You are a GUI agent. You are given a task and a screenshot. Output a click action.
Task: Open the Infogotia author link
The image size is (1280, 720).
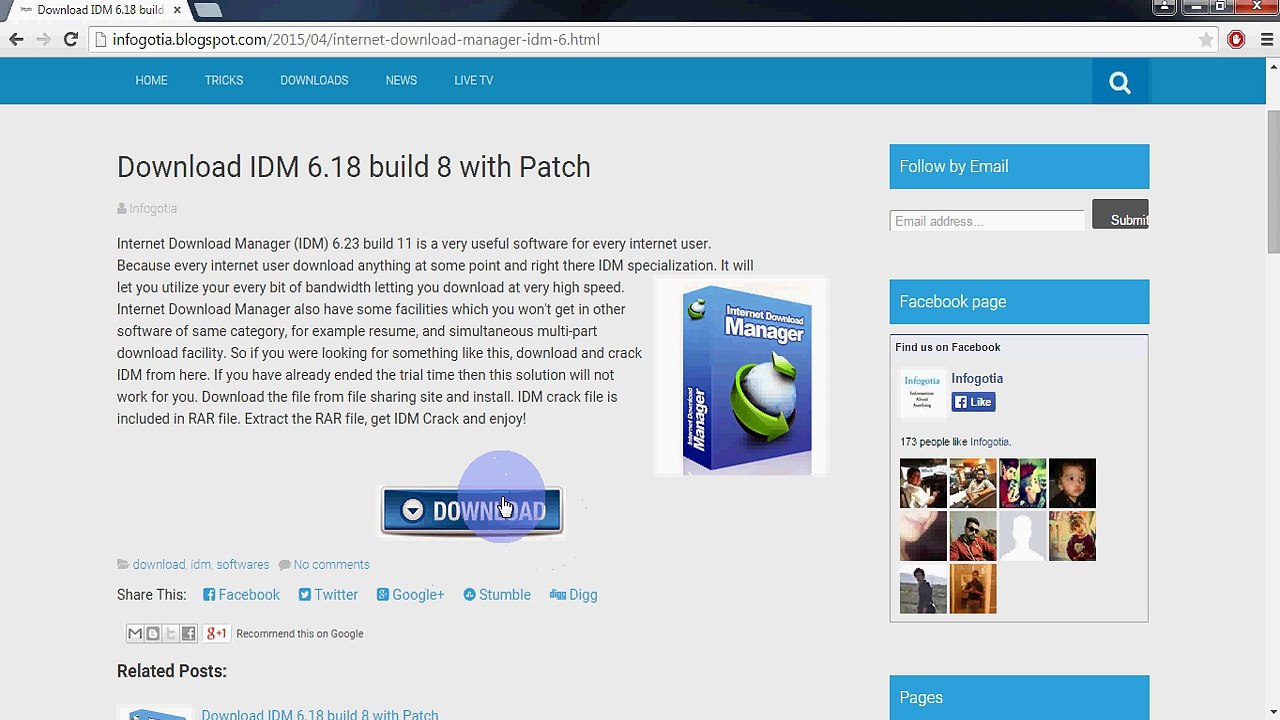[153, 208]
